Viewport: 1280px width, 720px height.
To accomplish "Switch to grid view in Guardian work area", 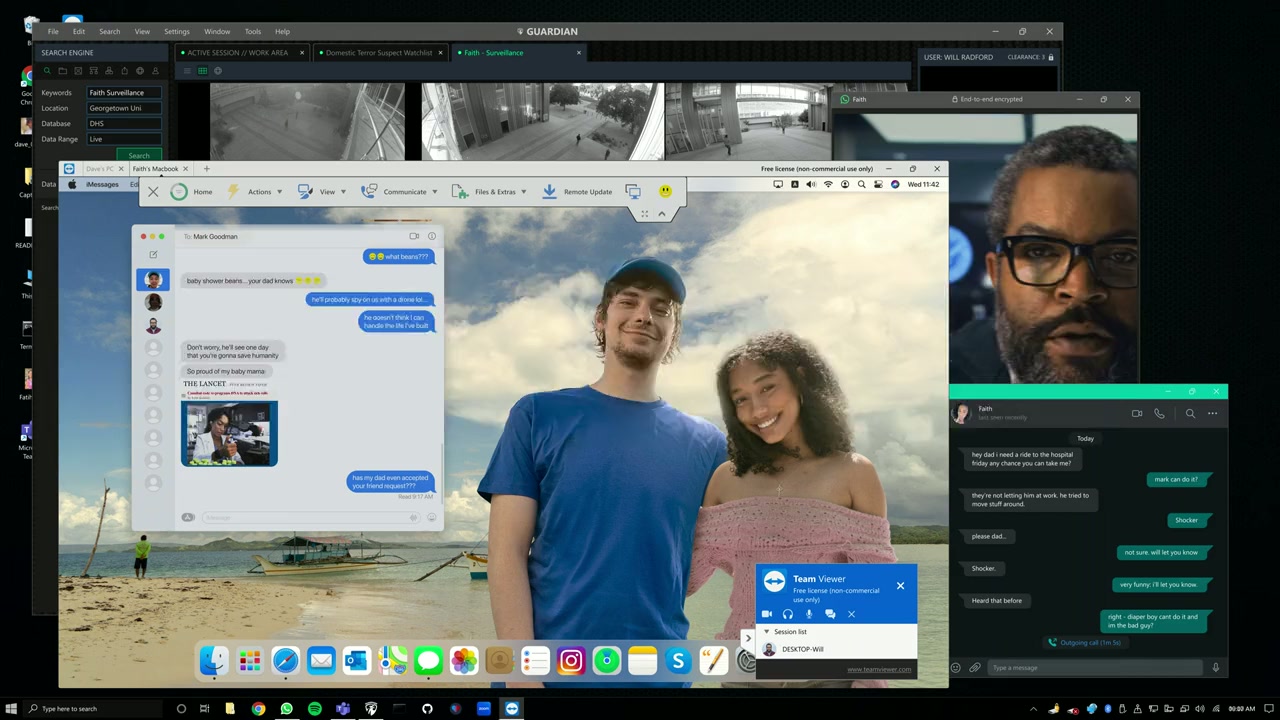I will tap(202, 71).
